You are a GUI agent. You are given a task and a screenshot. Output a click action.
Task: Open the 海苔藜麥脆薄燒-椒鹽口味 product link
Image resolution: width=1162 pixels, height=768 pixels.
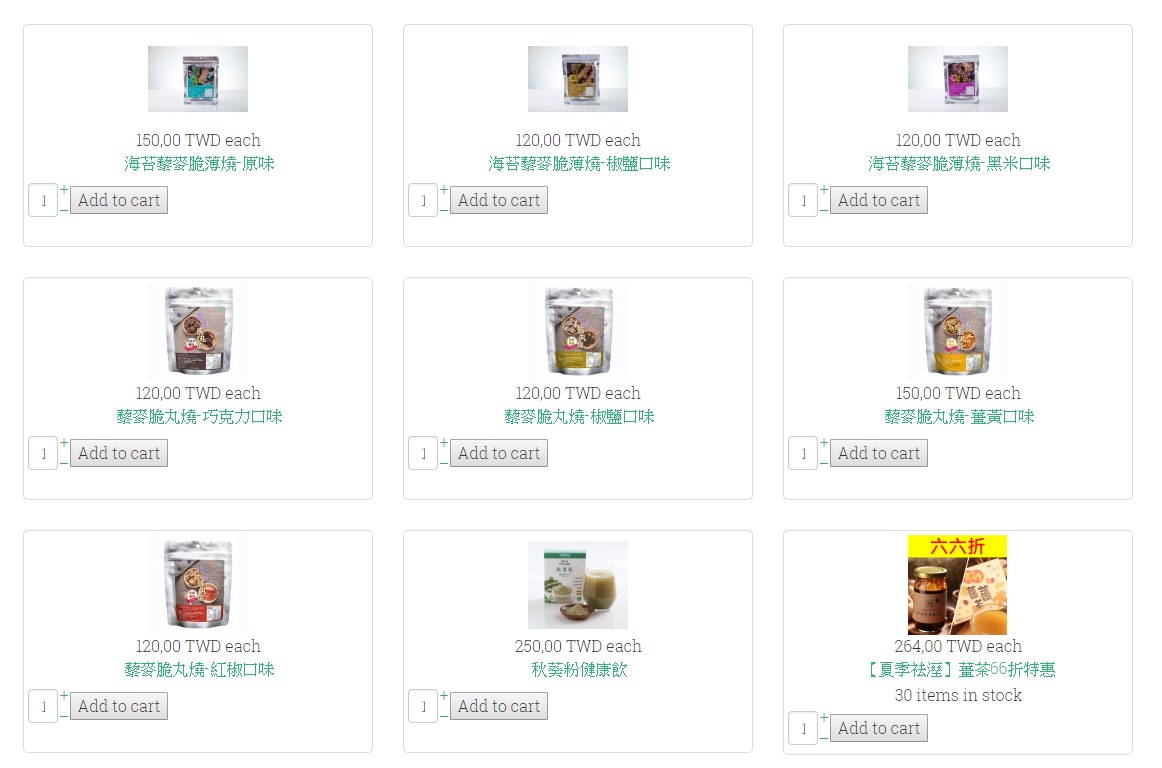(x=579, y=164)
